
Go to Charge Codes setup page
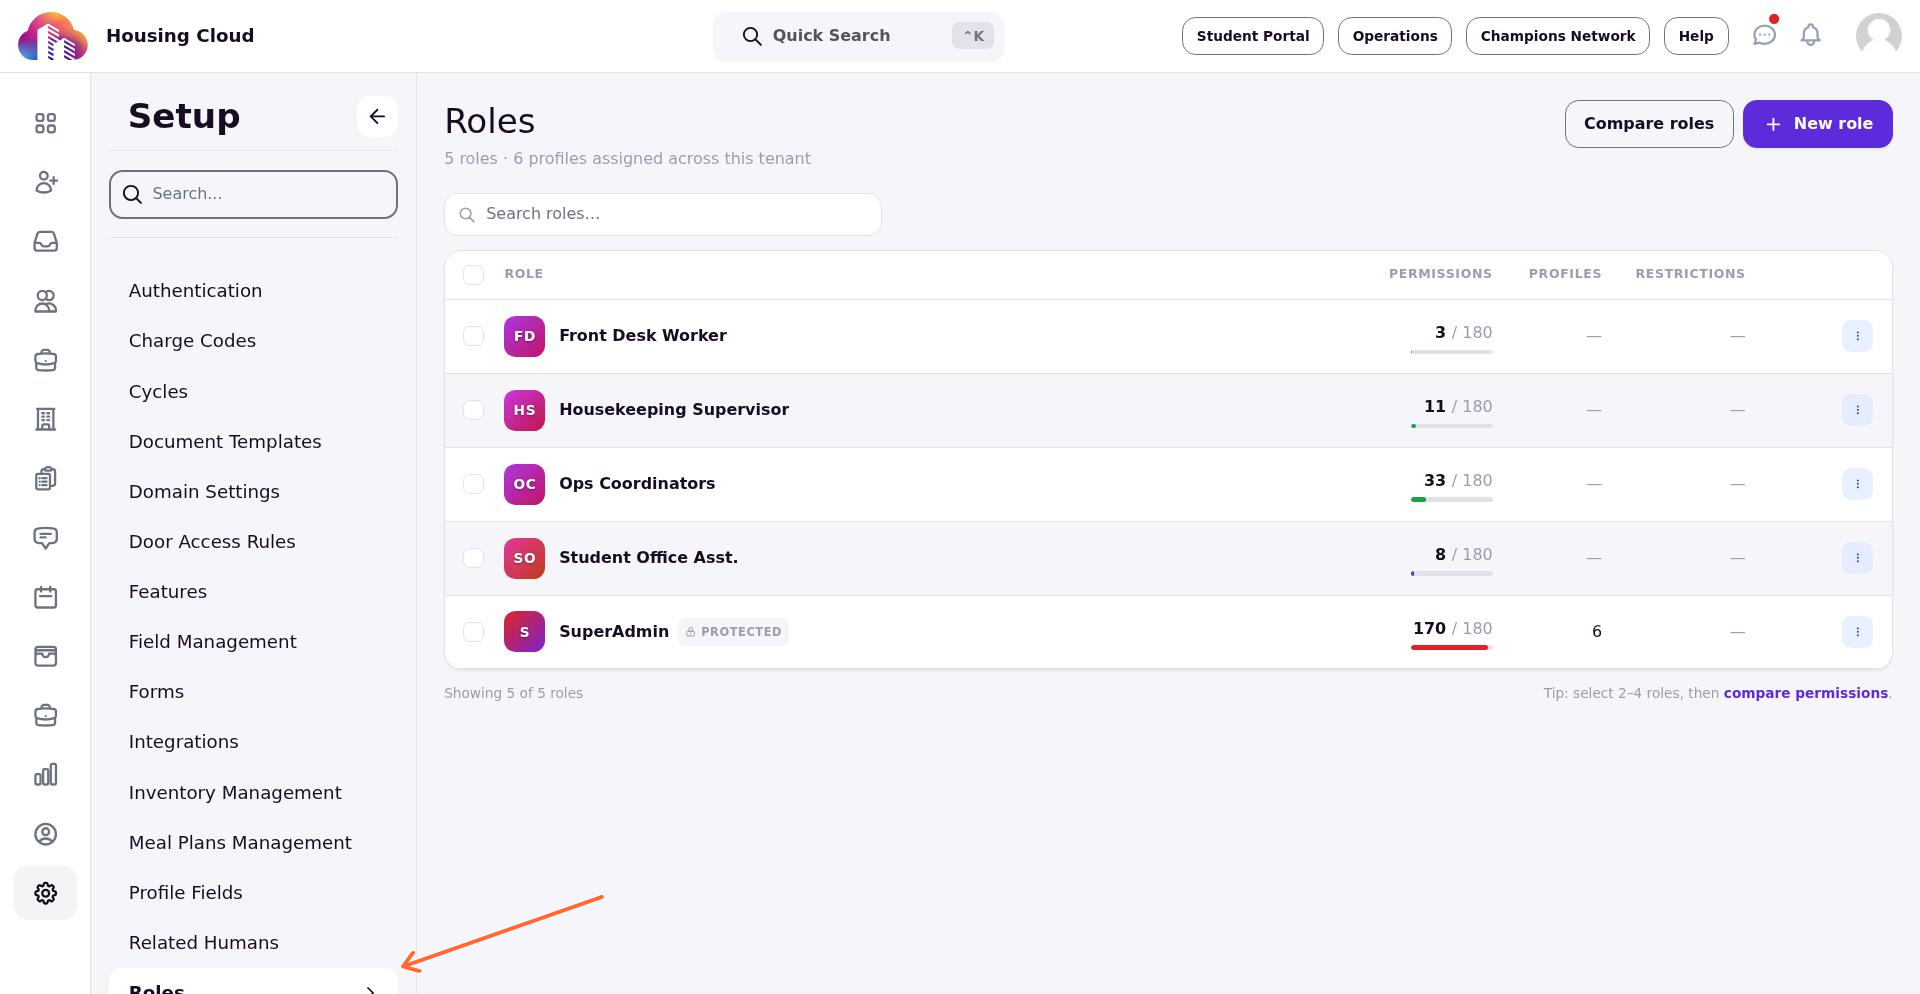(192, 341)
